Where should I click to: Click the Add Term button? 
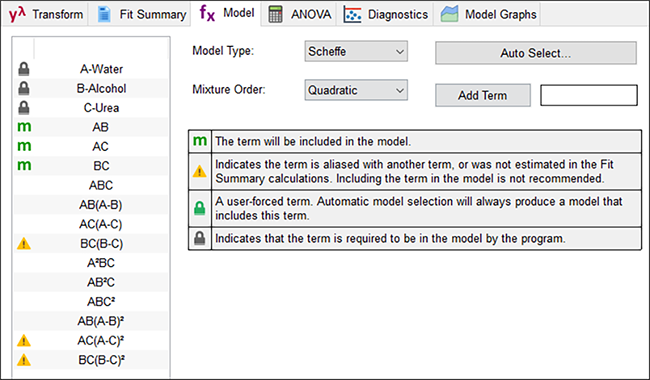pos(483,95)
